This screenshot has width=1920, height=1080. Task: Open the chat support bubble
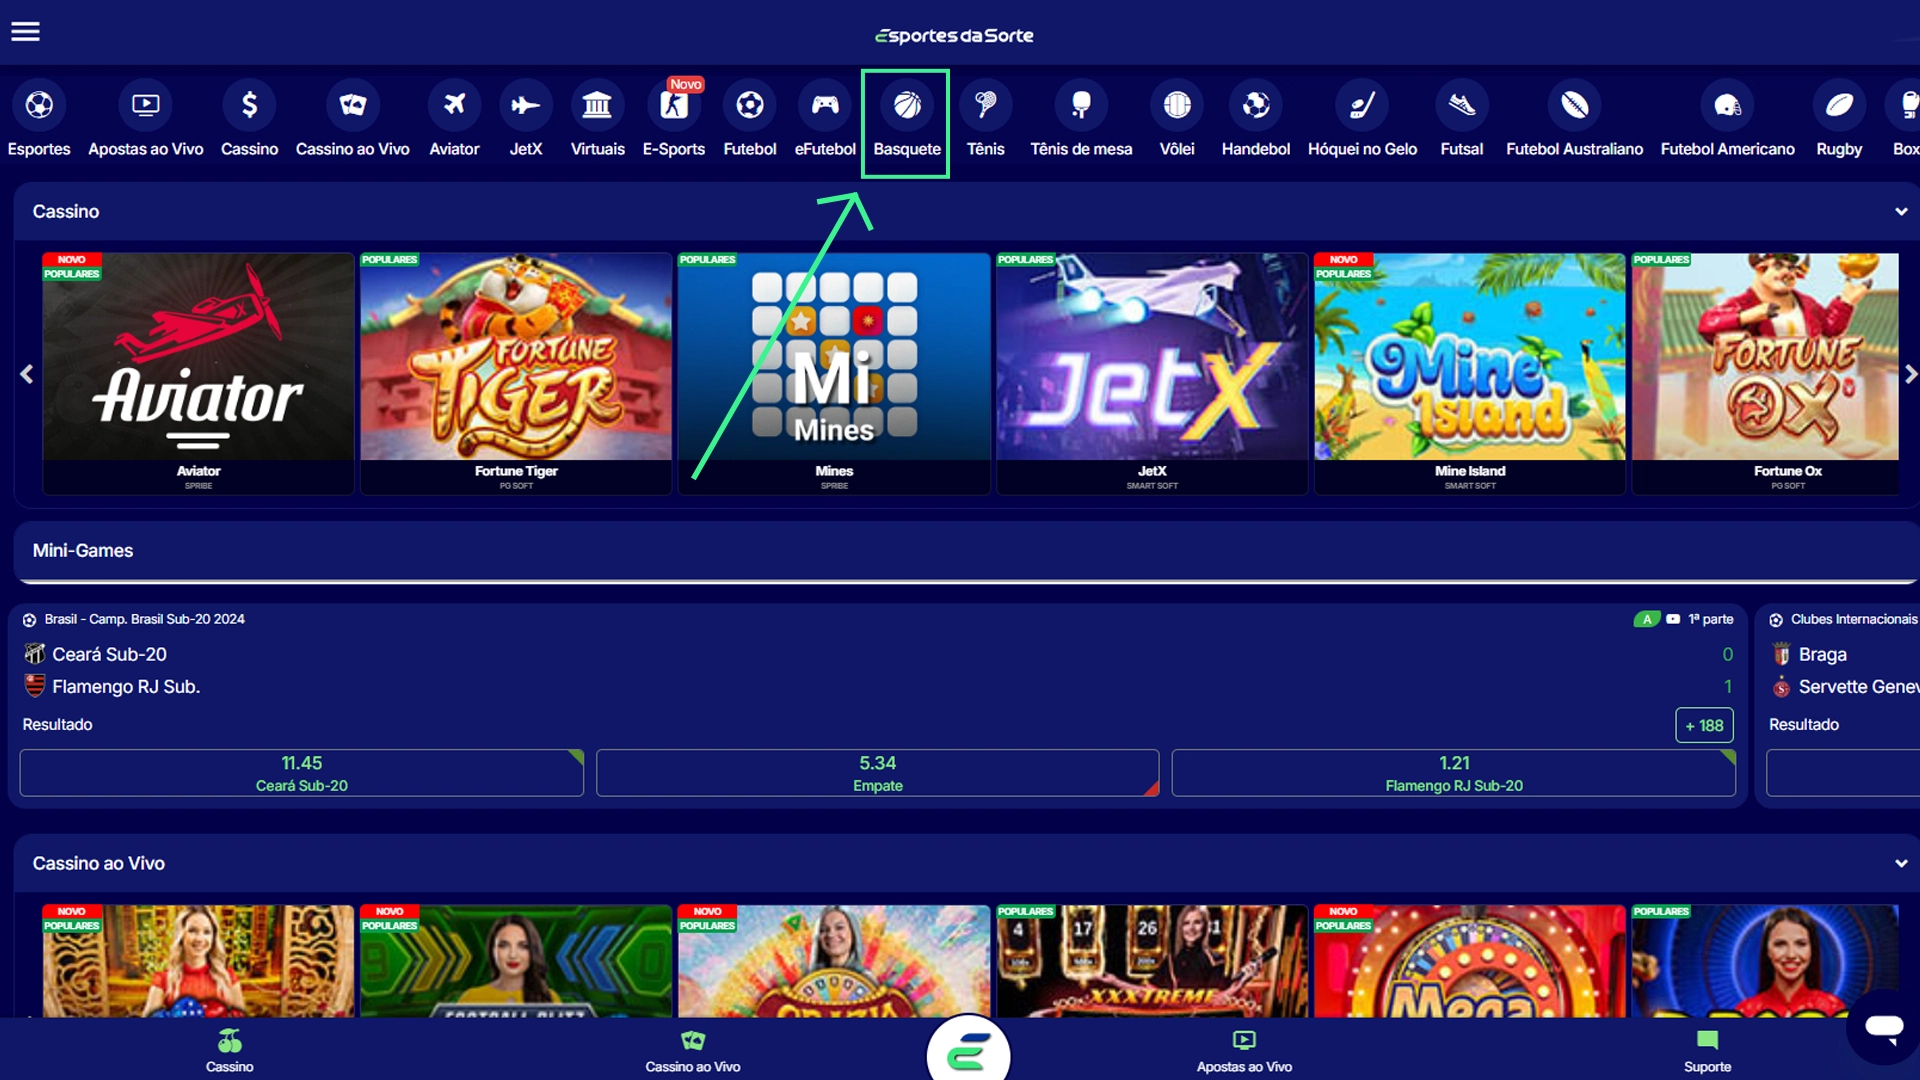click(1883, 1027)
